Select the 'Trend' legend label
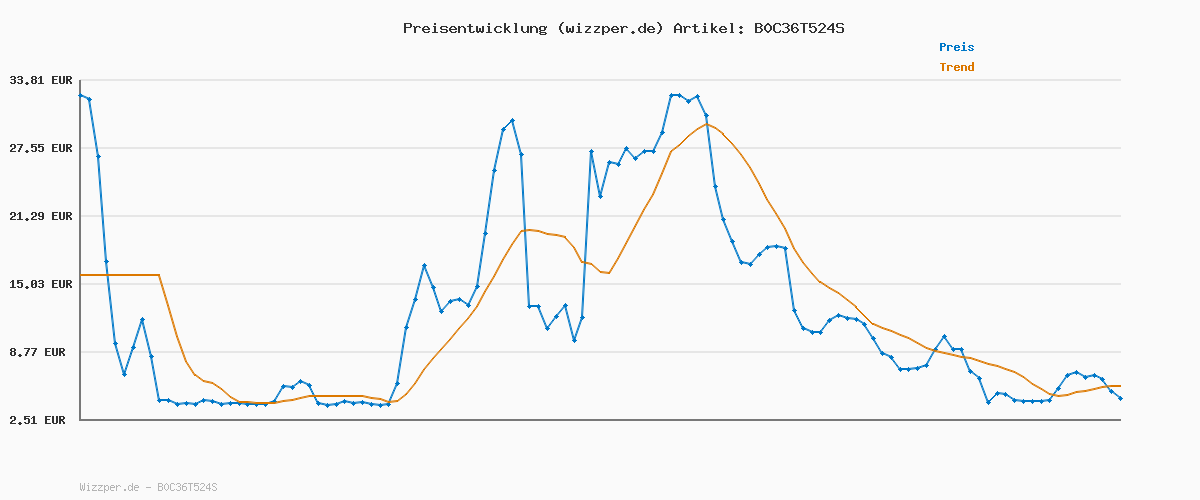The height and width of the screenshot is (500, 1200). 956,67
